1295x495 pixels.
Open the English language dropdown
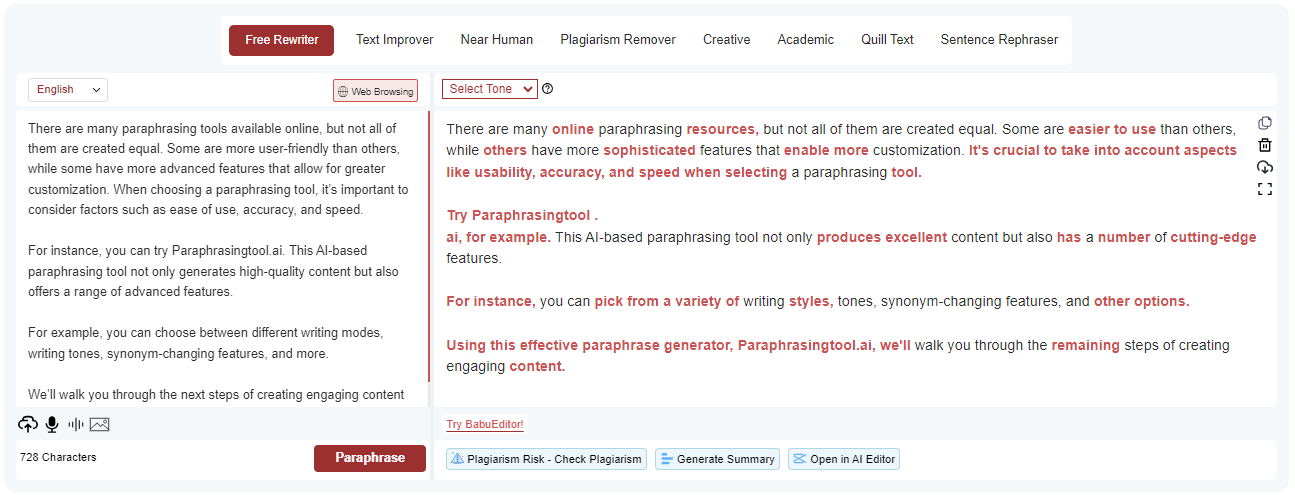point(68,90)
